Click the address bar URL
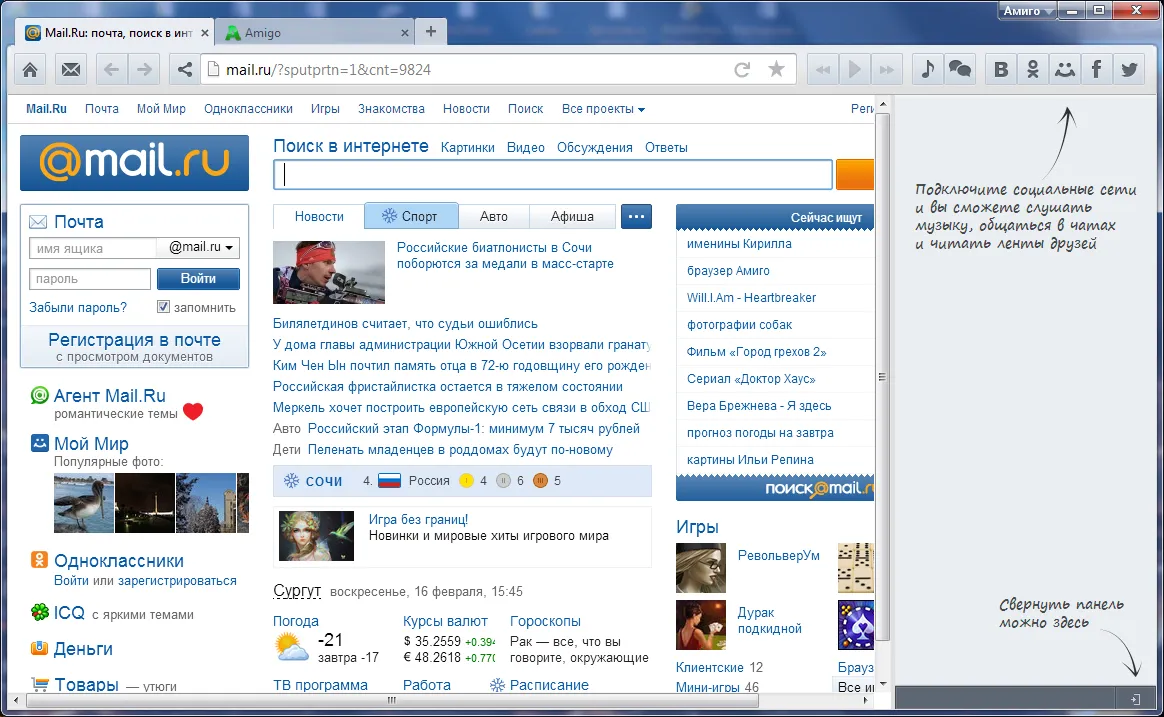1164x717 pixels. (x=328, y=70)
